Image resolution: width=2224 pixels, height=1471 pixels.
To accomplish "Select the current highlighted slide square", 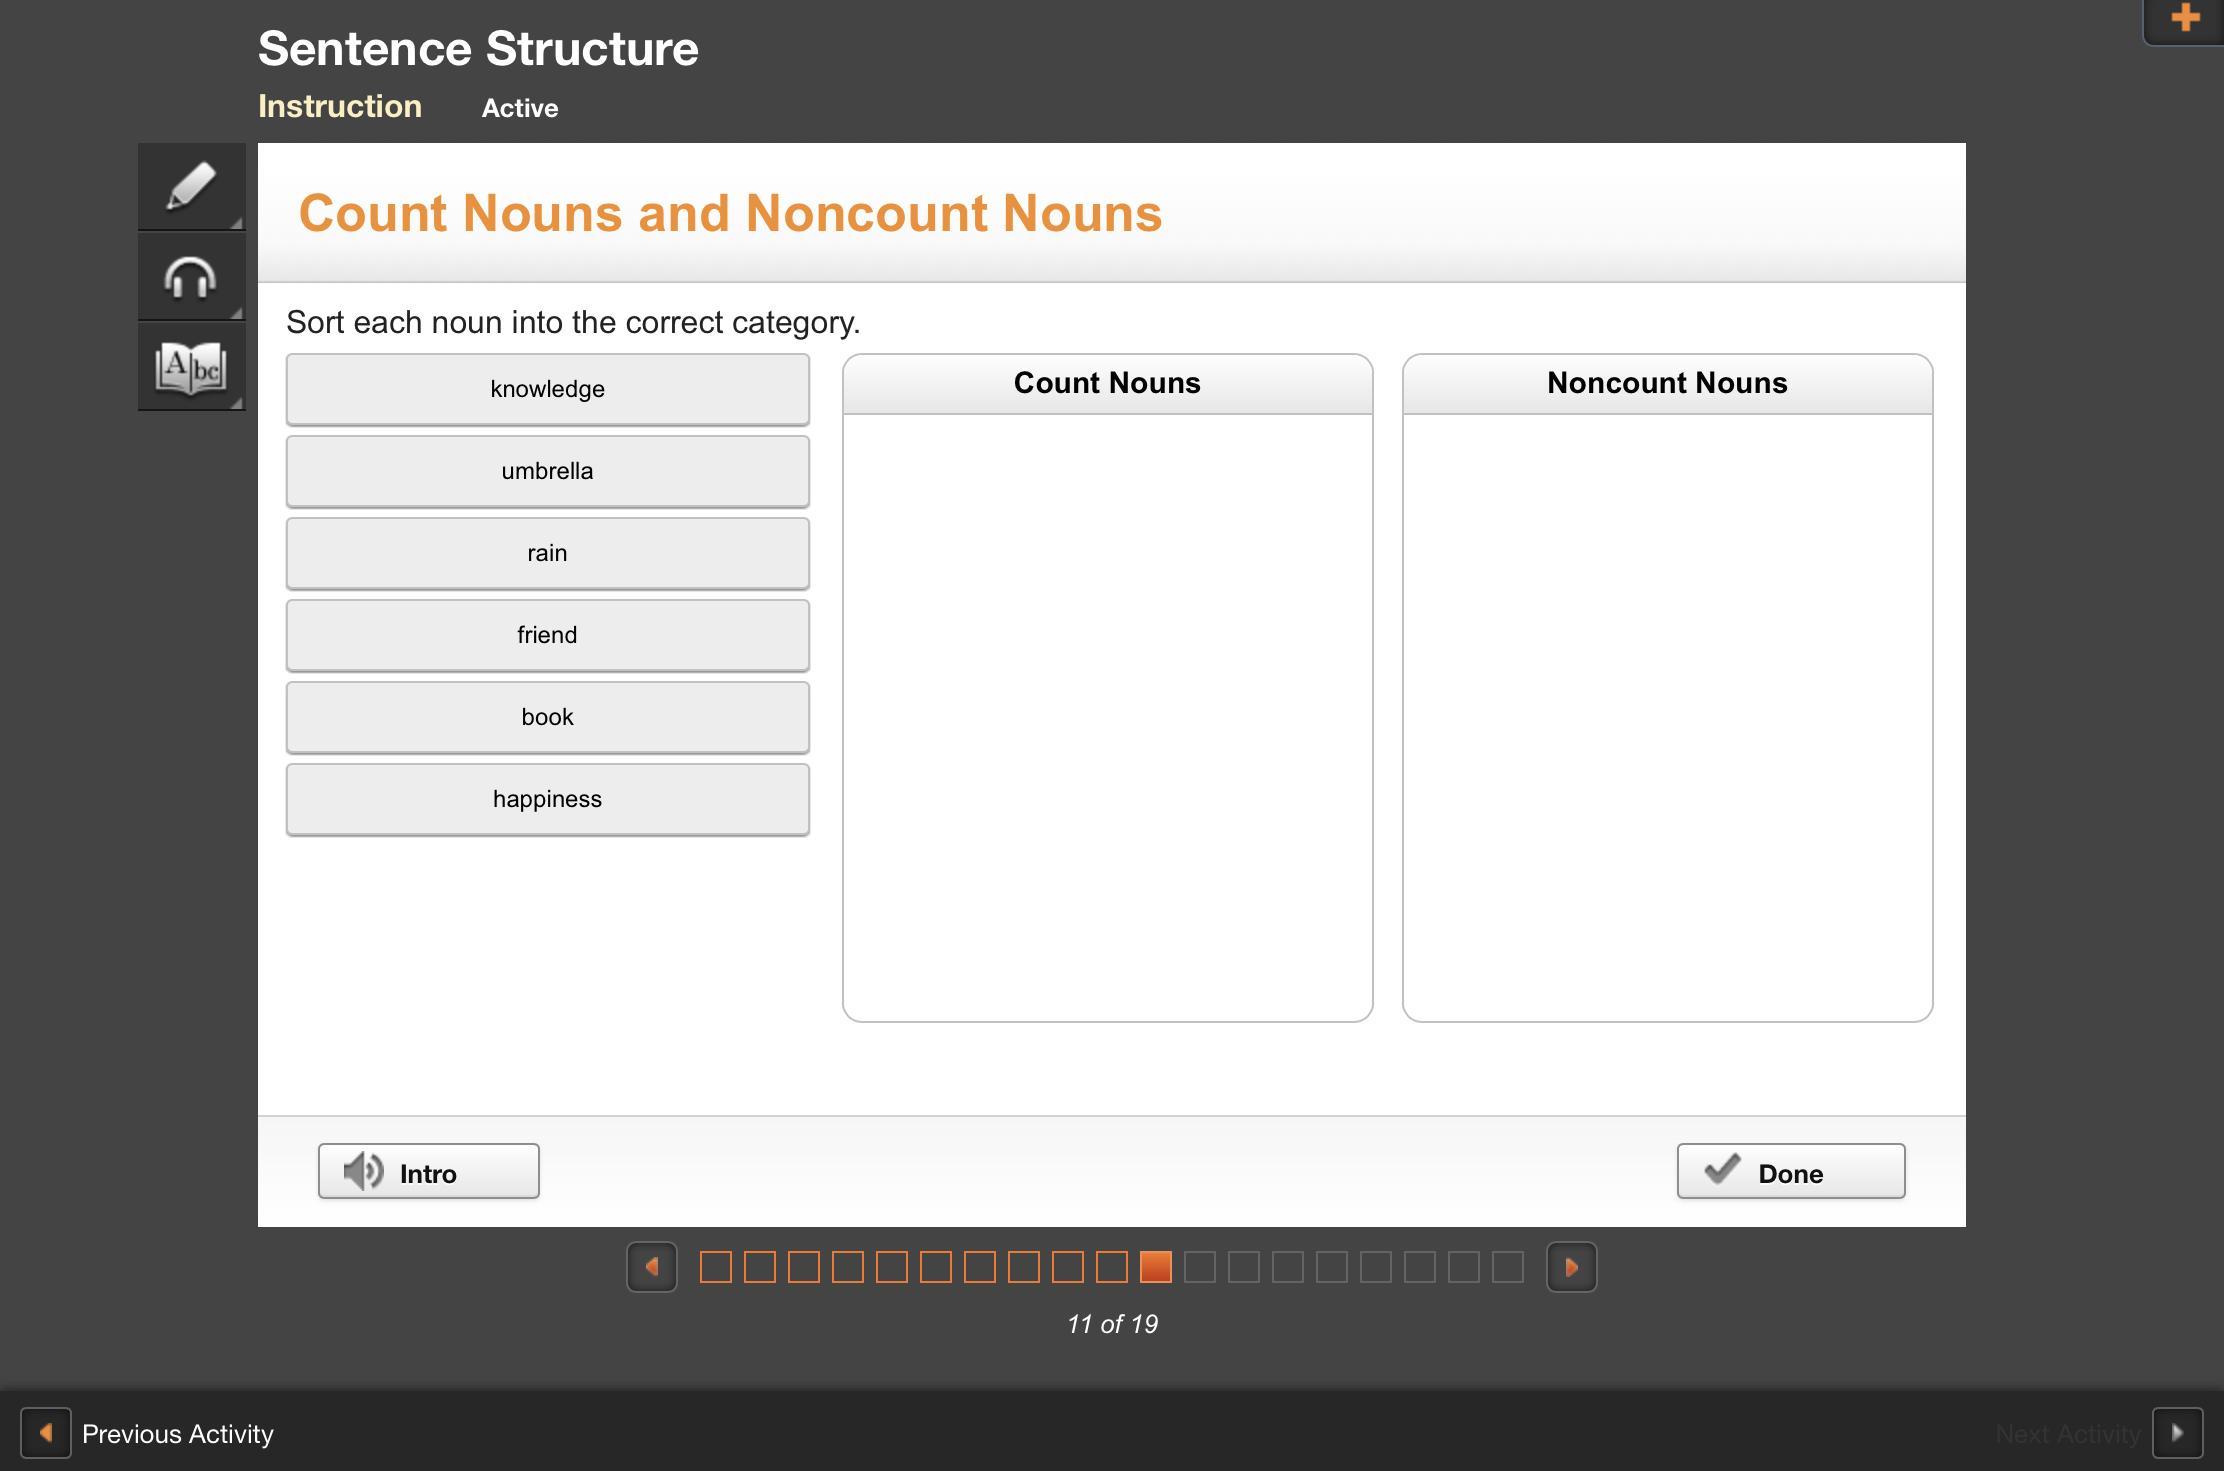I will tap(1156, 1267).
